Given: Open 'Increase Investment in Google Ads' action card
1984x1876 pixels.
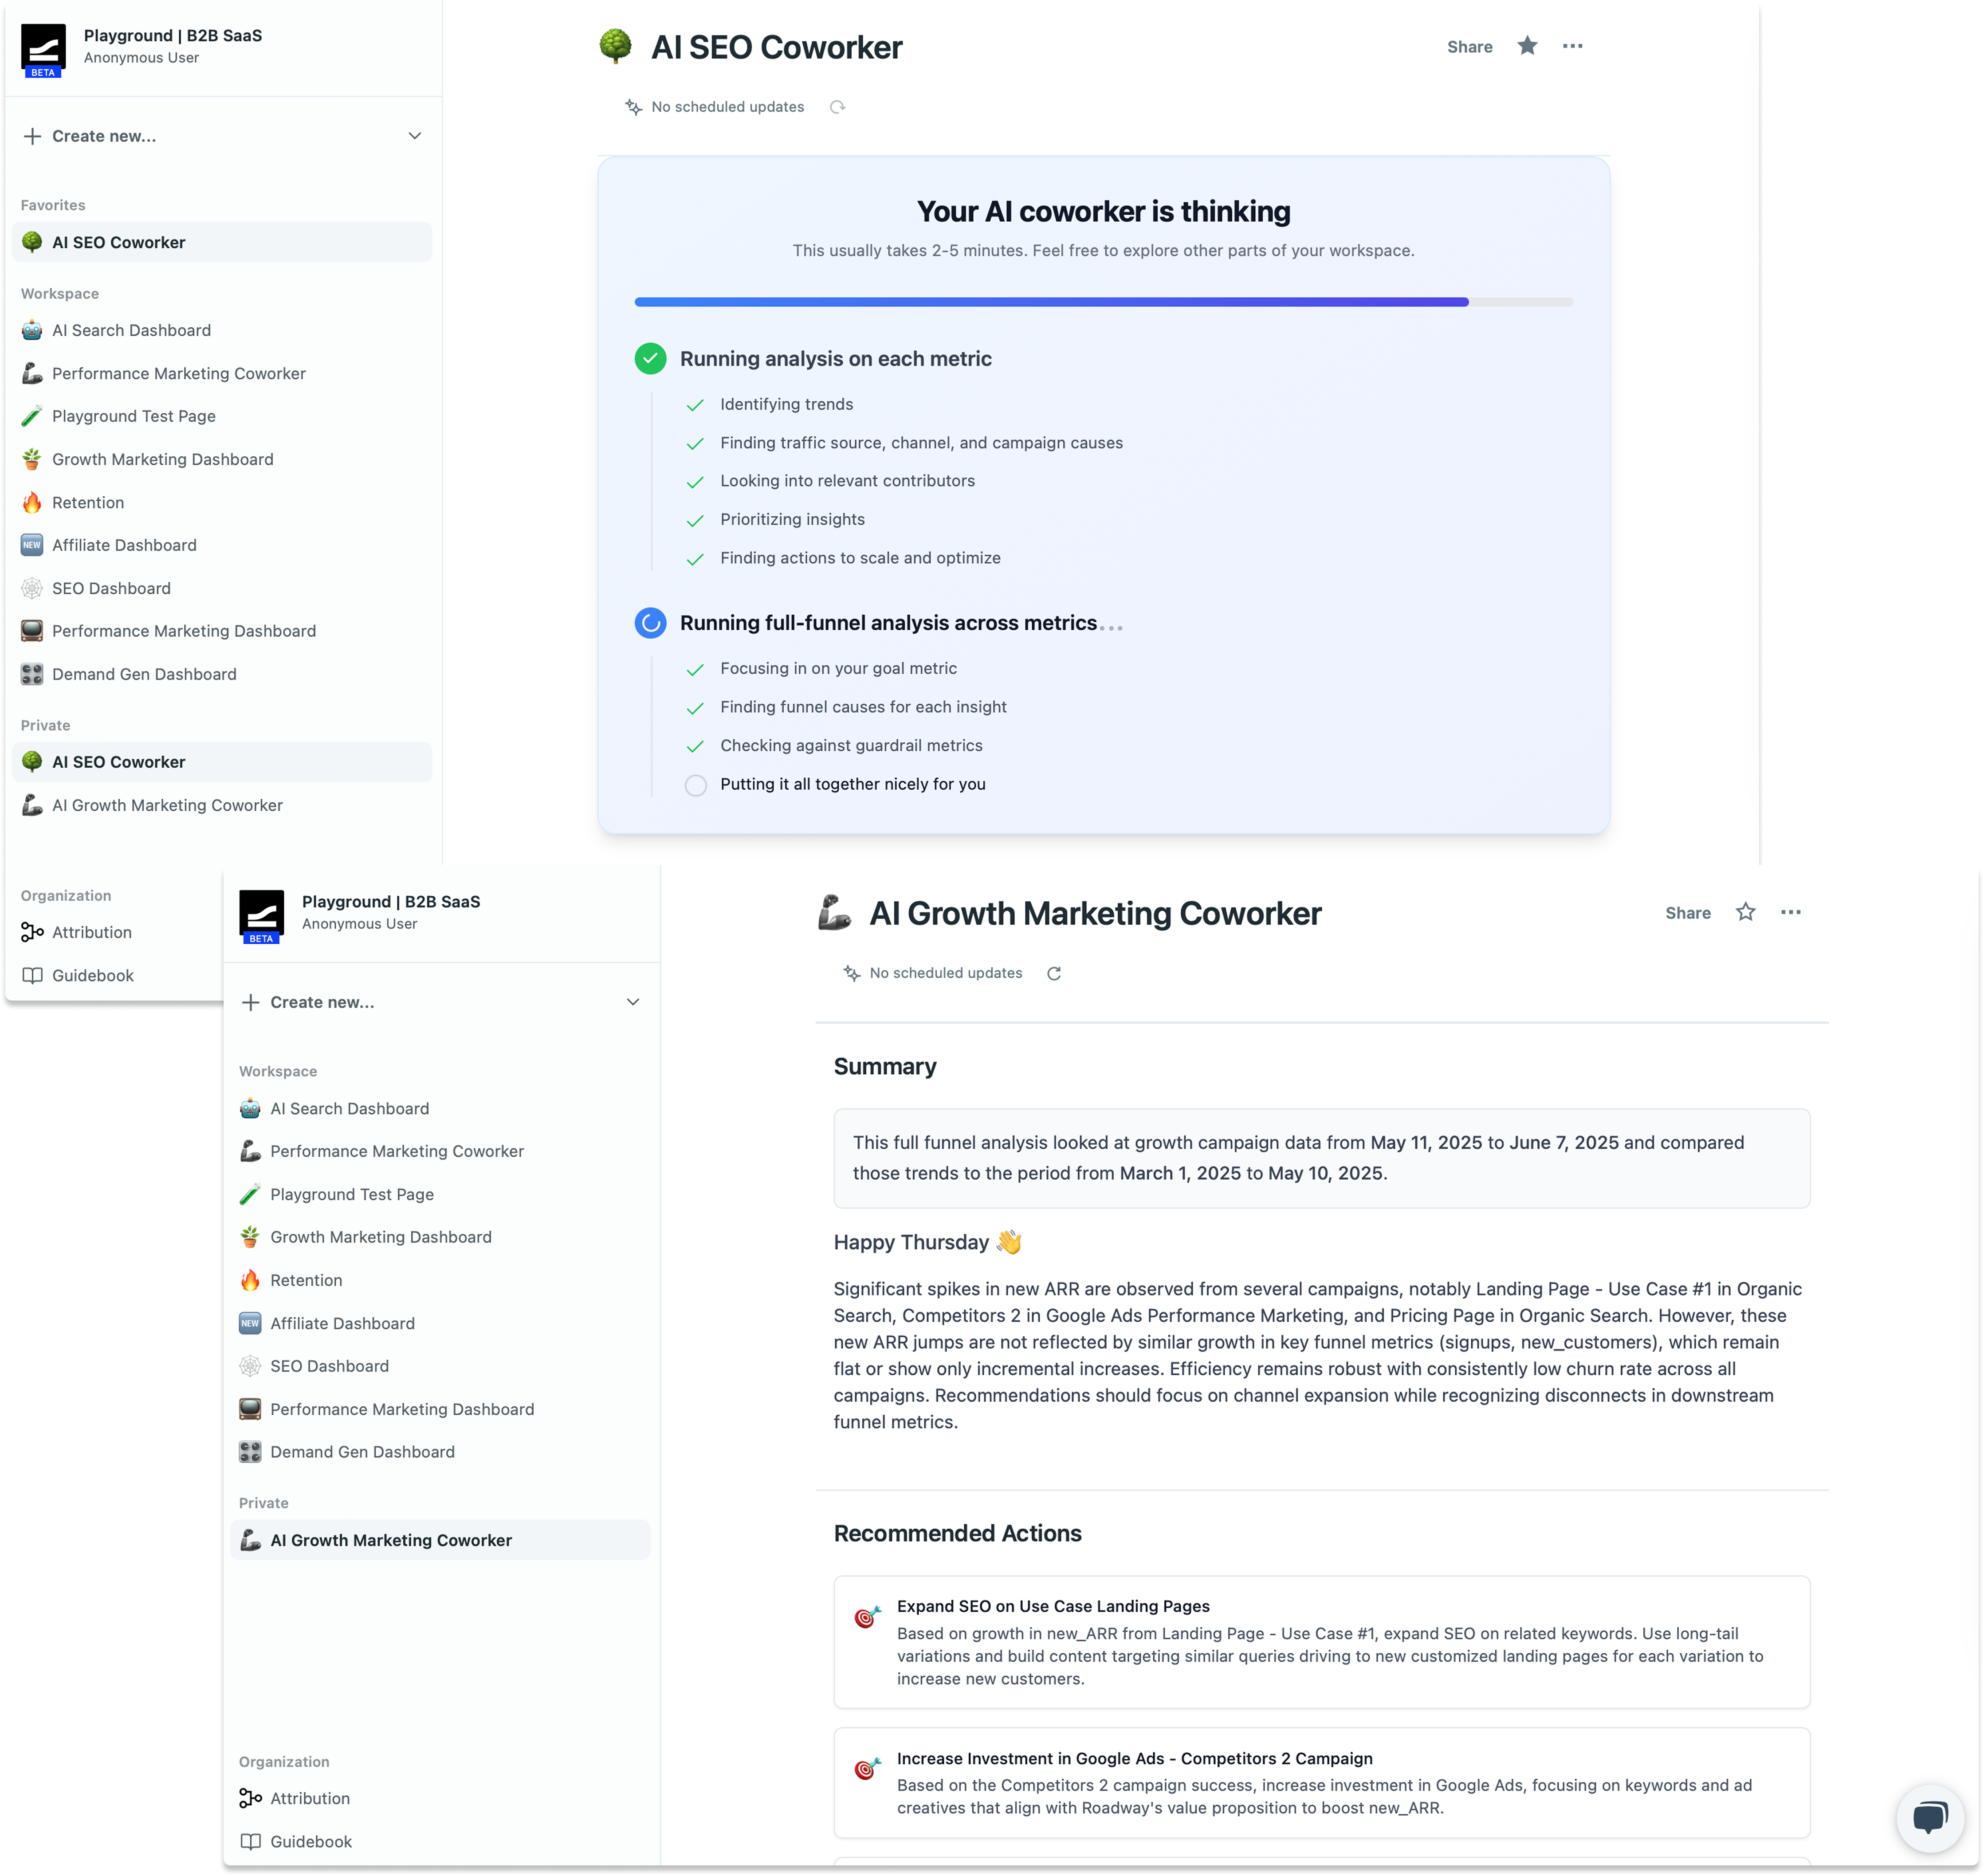Looking at the screenshot, I should pyautogui.click(x=1321, y=1783).
